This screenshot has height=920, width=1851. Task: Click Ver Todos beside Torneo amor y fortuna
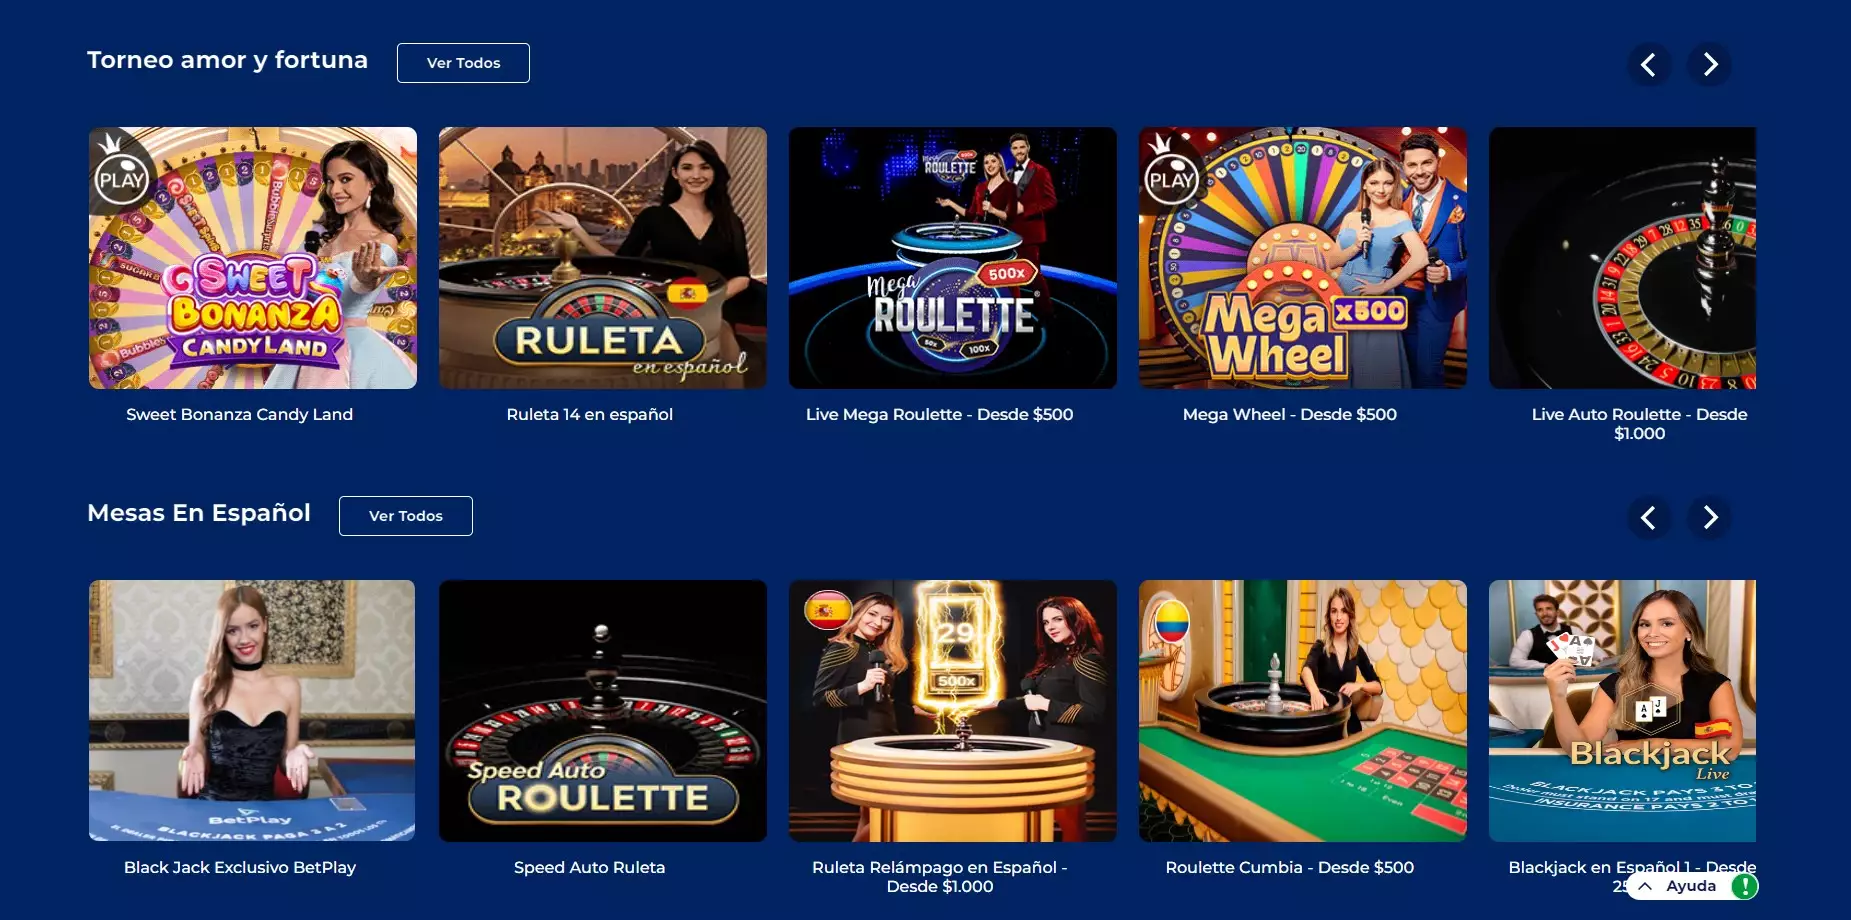(463, 63)
